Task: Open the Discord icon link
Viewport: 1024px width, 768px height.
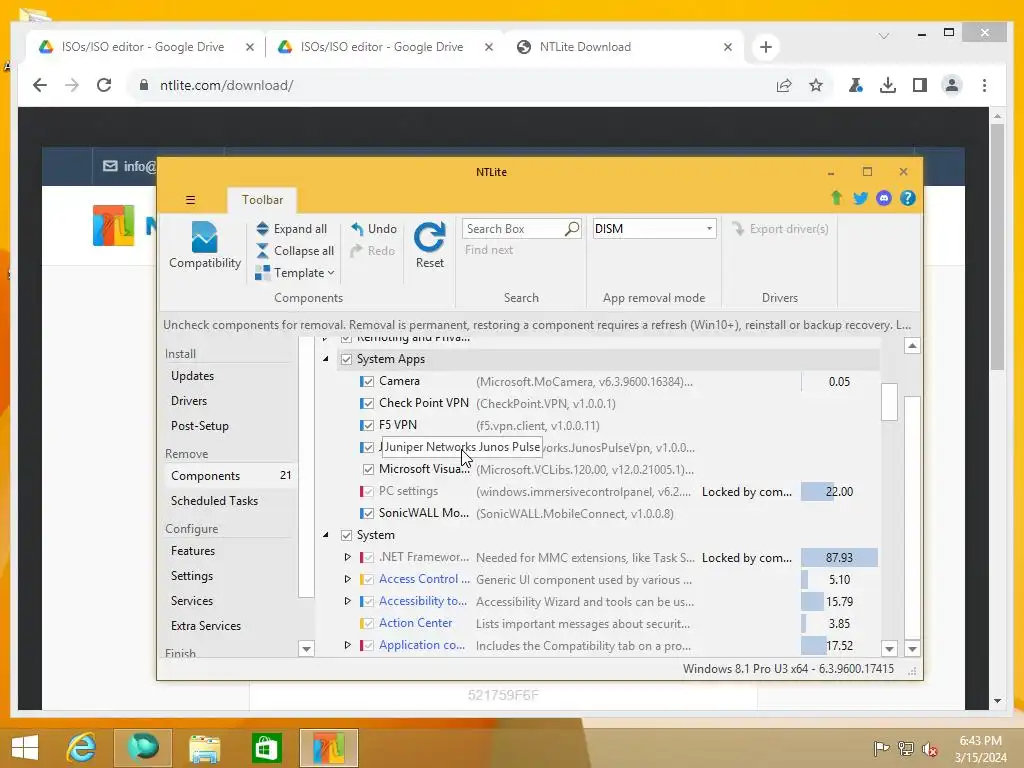Action: [884, 198]
